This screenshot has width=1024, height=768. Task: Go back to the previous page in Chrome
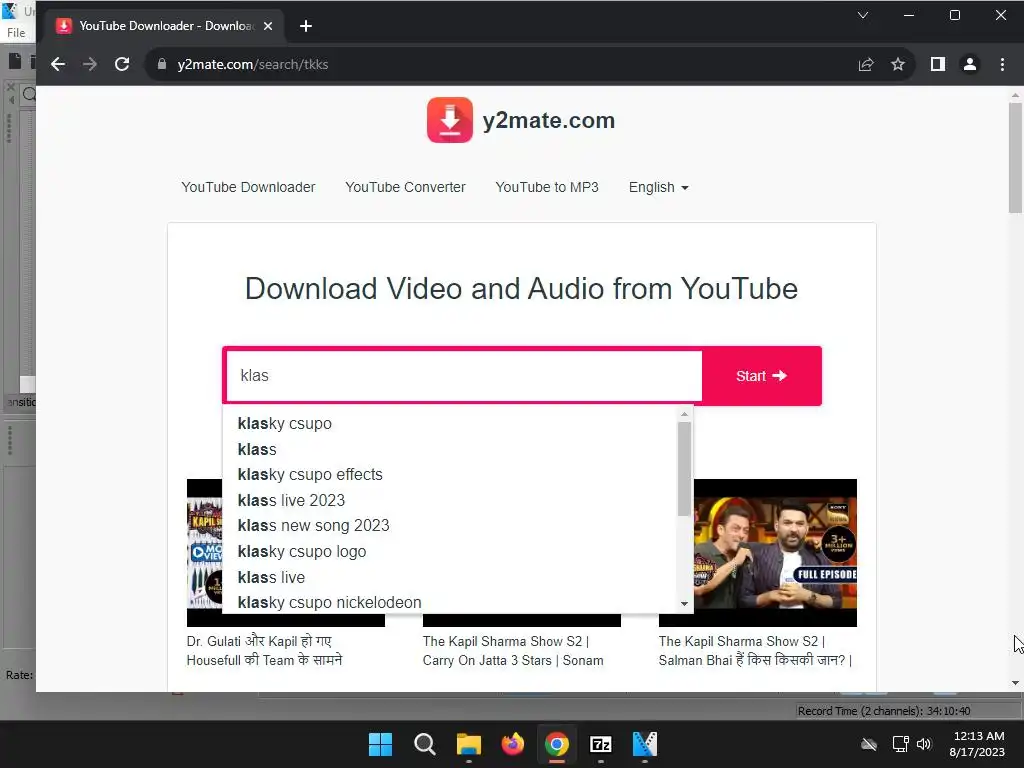click(58, 64)
